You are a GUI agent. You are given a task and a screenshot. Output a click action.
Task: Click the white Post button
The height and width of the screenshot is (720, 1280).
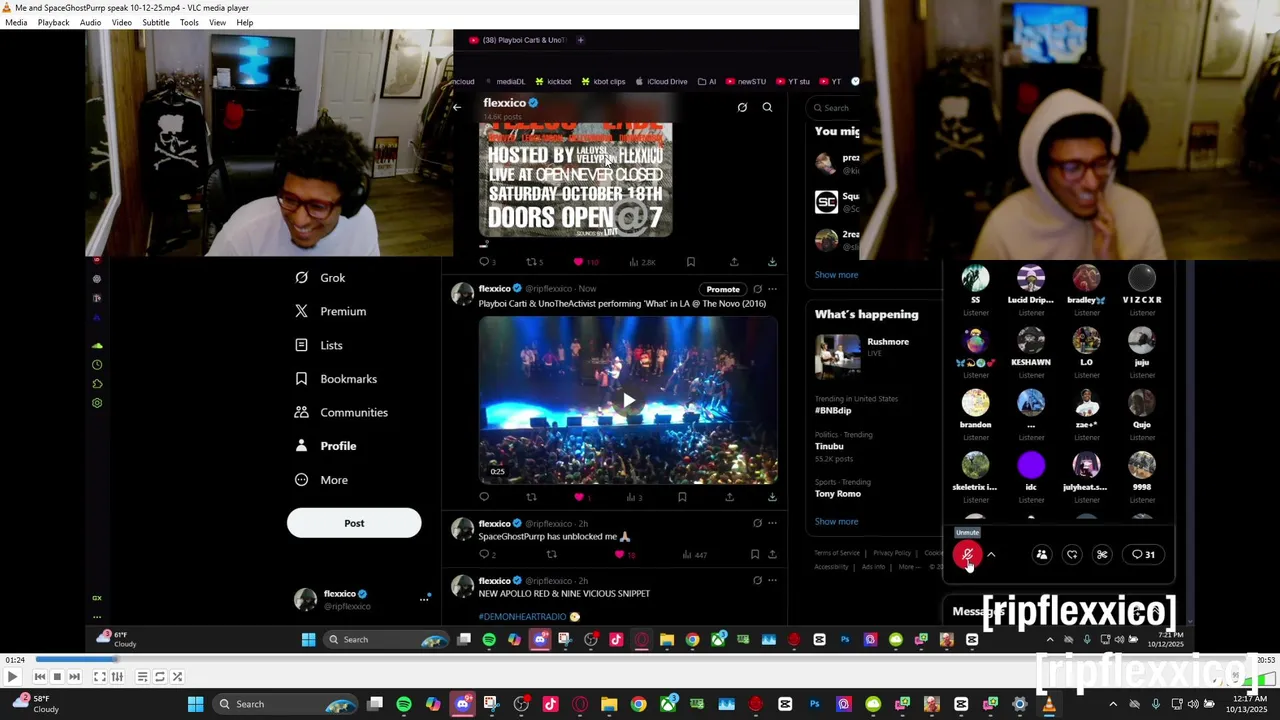[354, 523]
